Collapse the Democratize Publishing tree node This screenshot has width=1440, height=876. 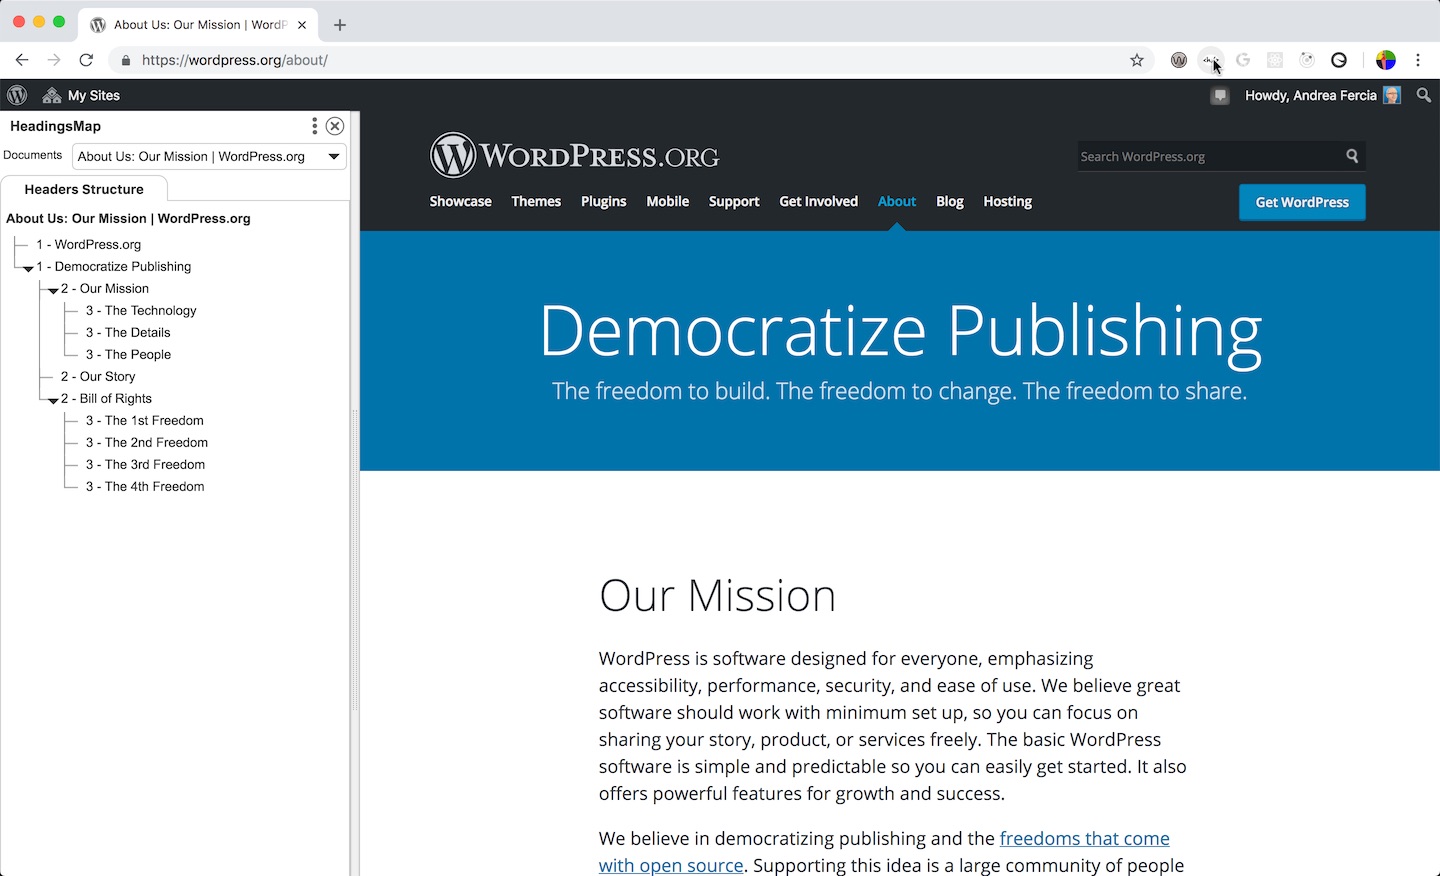coord(28,268)
